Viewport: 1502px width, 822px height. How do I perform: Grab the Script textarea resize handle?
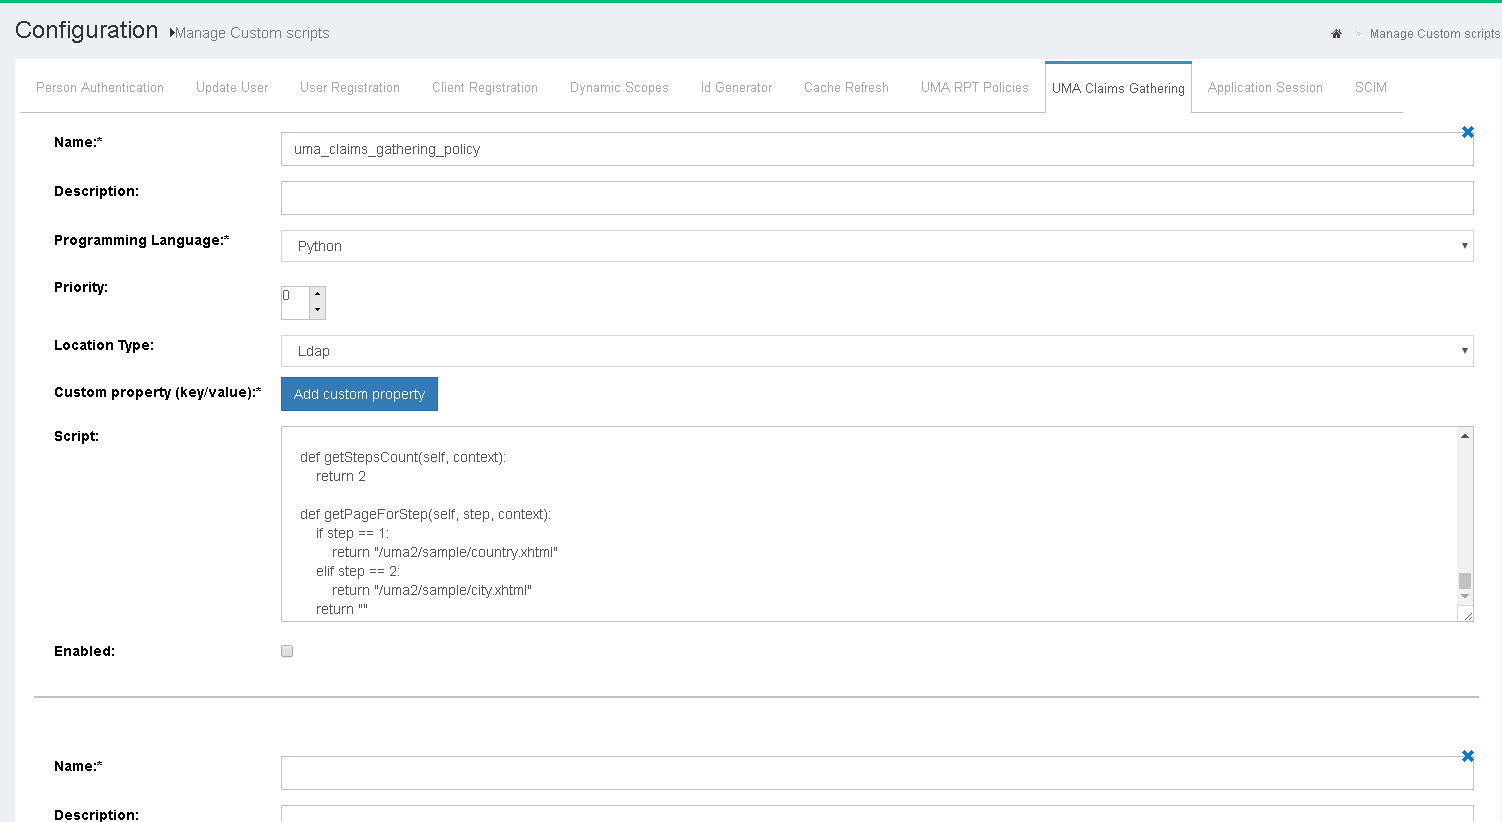[x=1466, y=614]
